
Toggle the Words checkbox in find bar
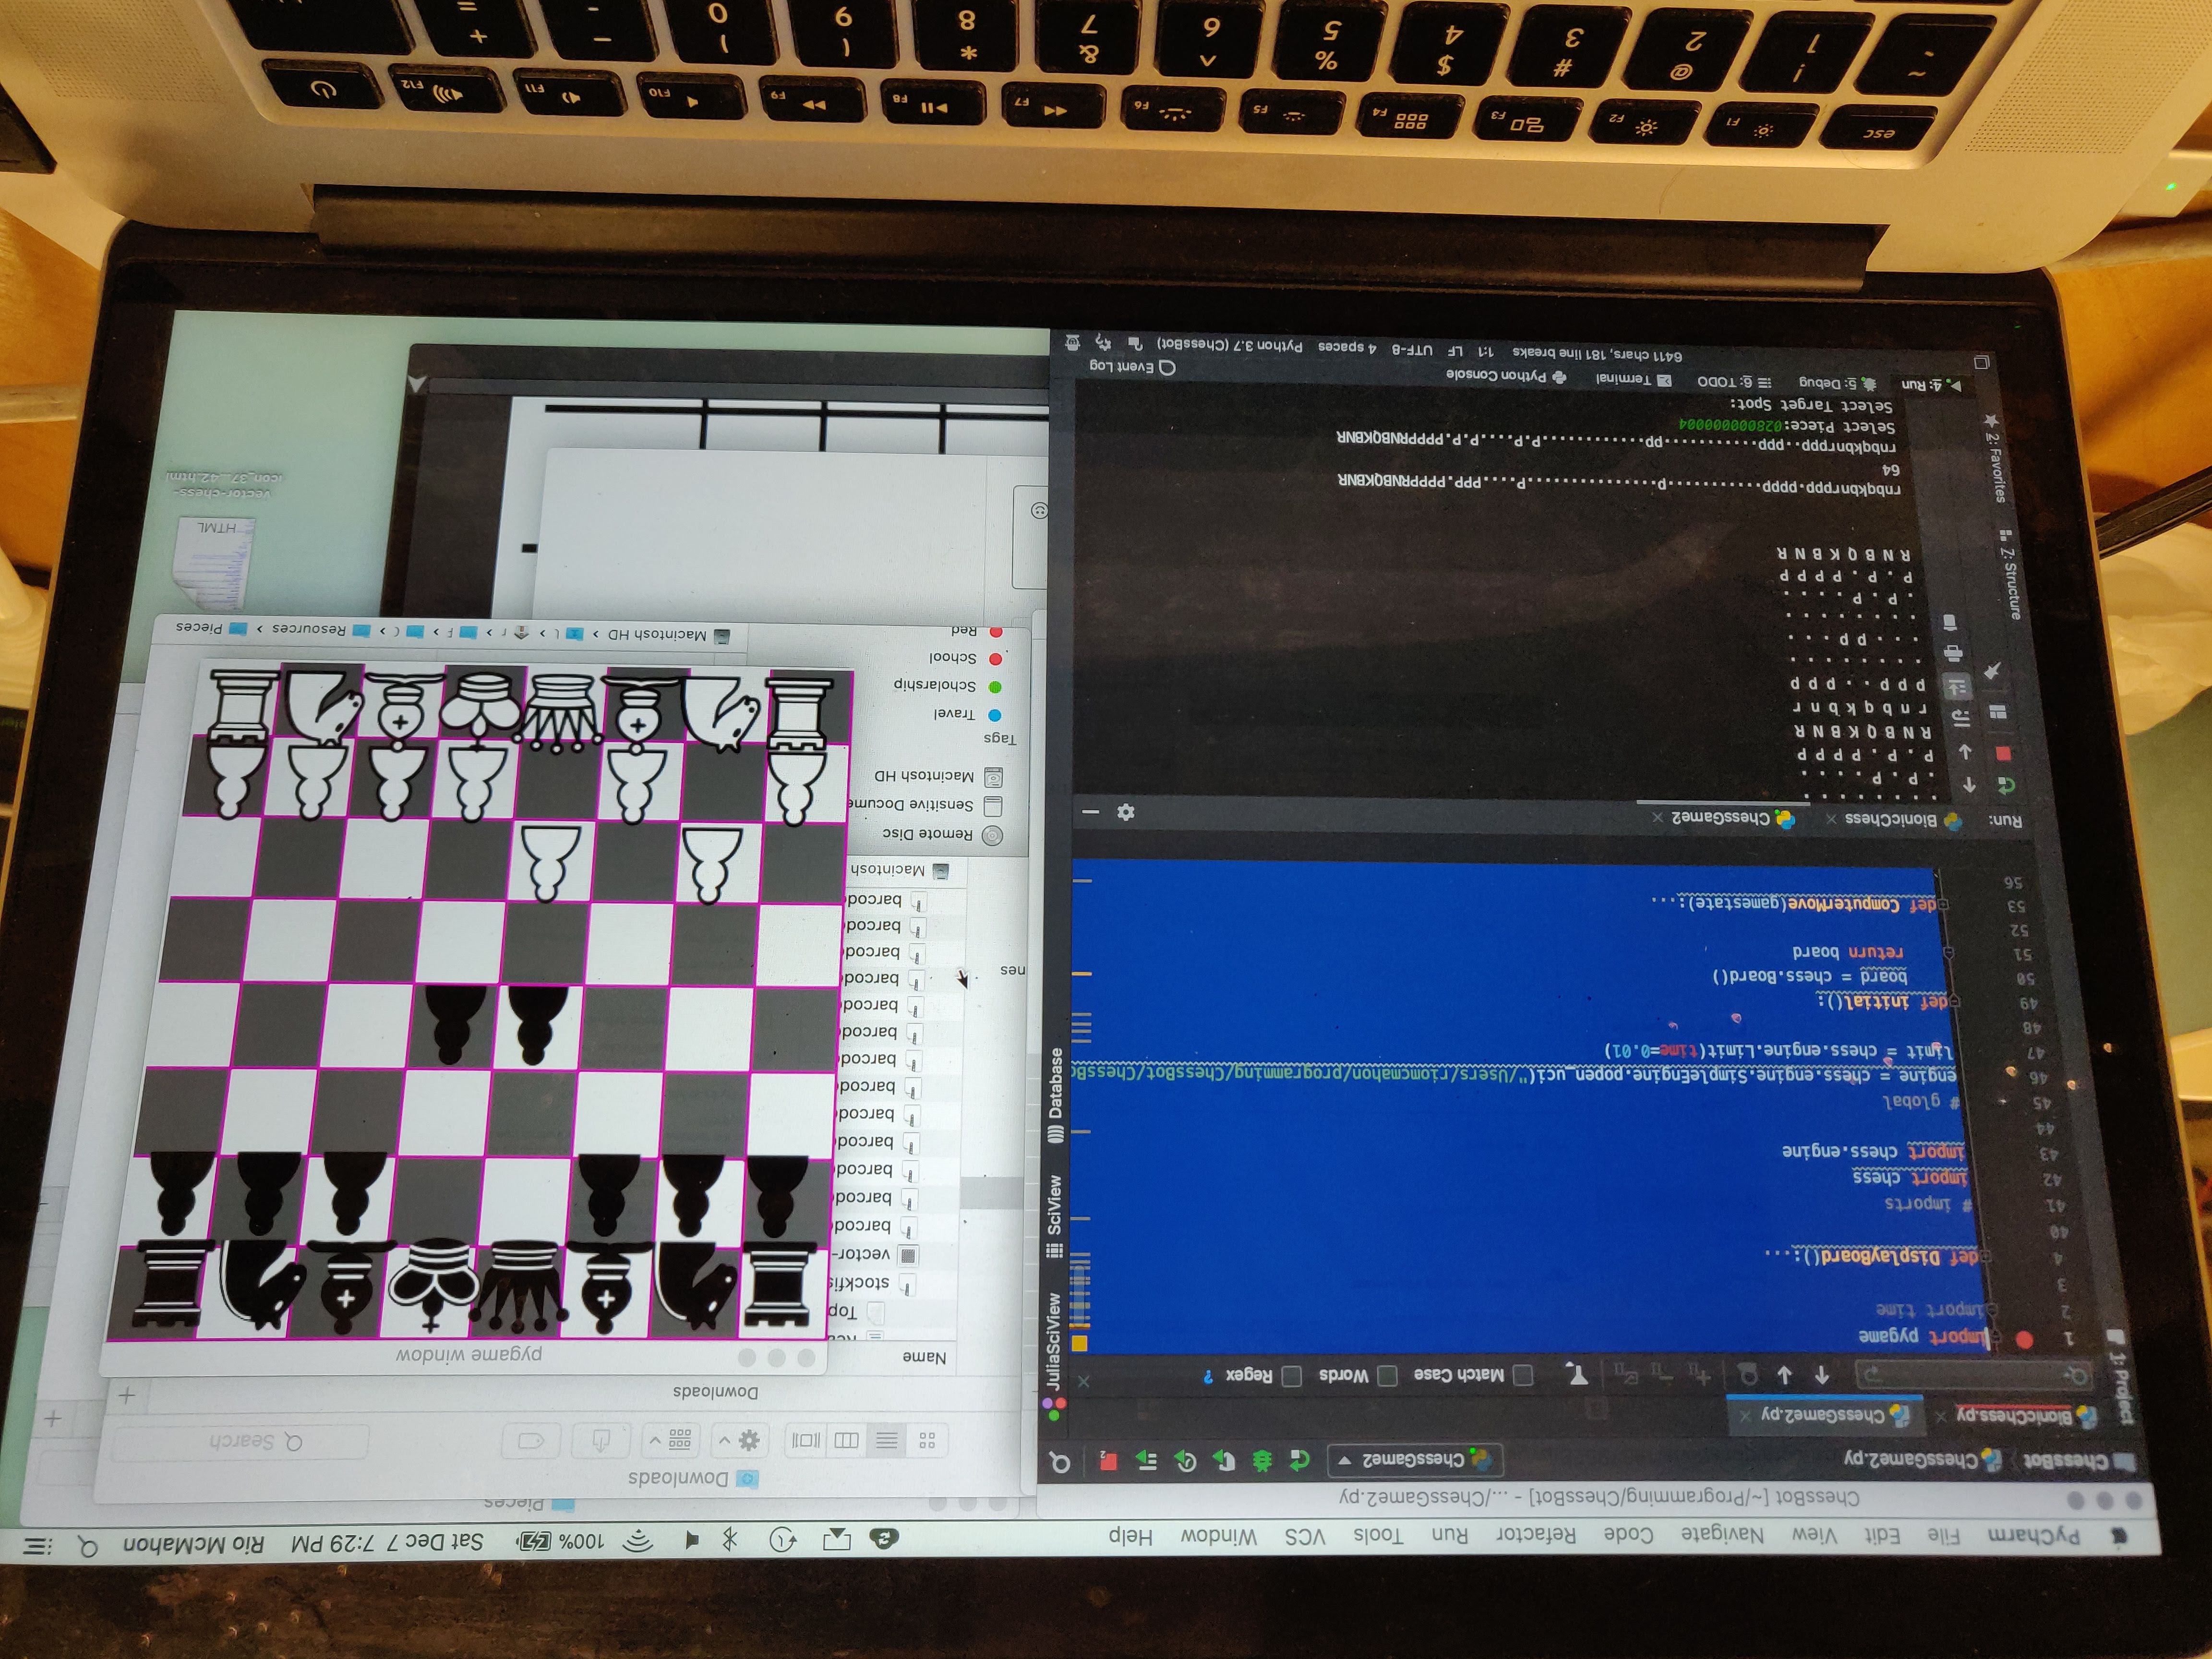[x=1387, y=1375]
